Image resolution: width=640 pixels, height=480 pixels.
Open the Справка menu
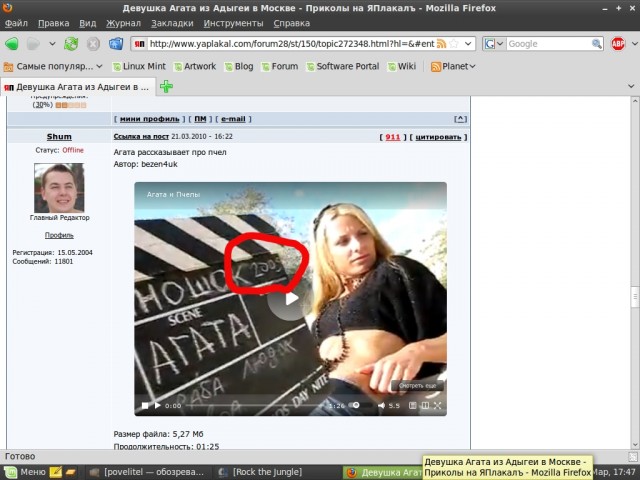[291, 23]
